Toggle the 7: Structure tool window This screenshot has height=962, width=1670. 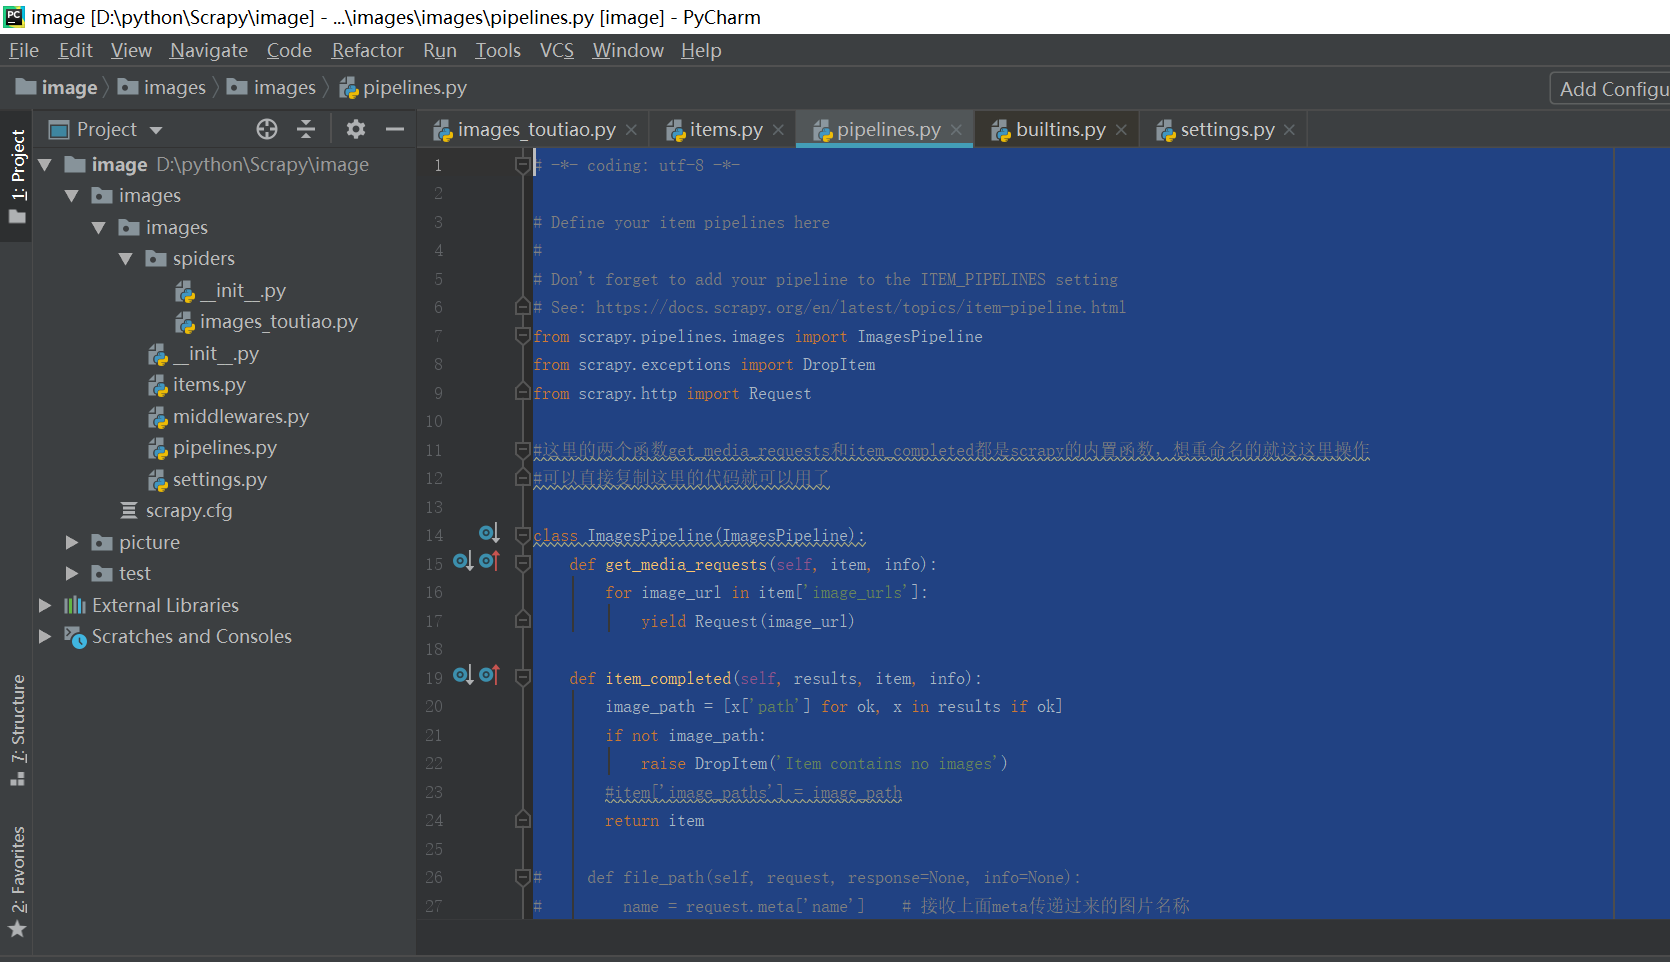pyautogui.click(x=17, y=729)
